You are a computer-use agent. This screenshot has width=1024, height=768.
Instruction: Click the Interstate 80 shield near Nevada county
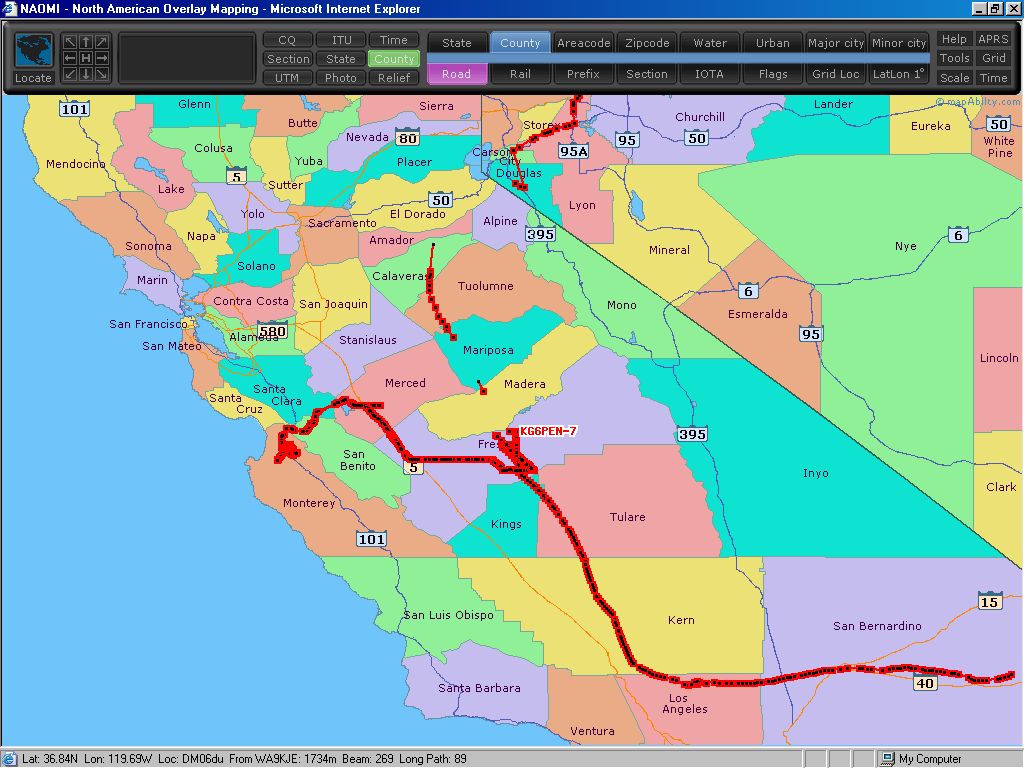(408, 138)
